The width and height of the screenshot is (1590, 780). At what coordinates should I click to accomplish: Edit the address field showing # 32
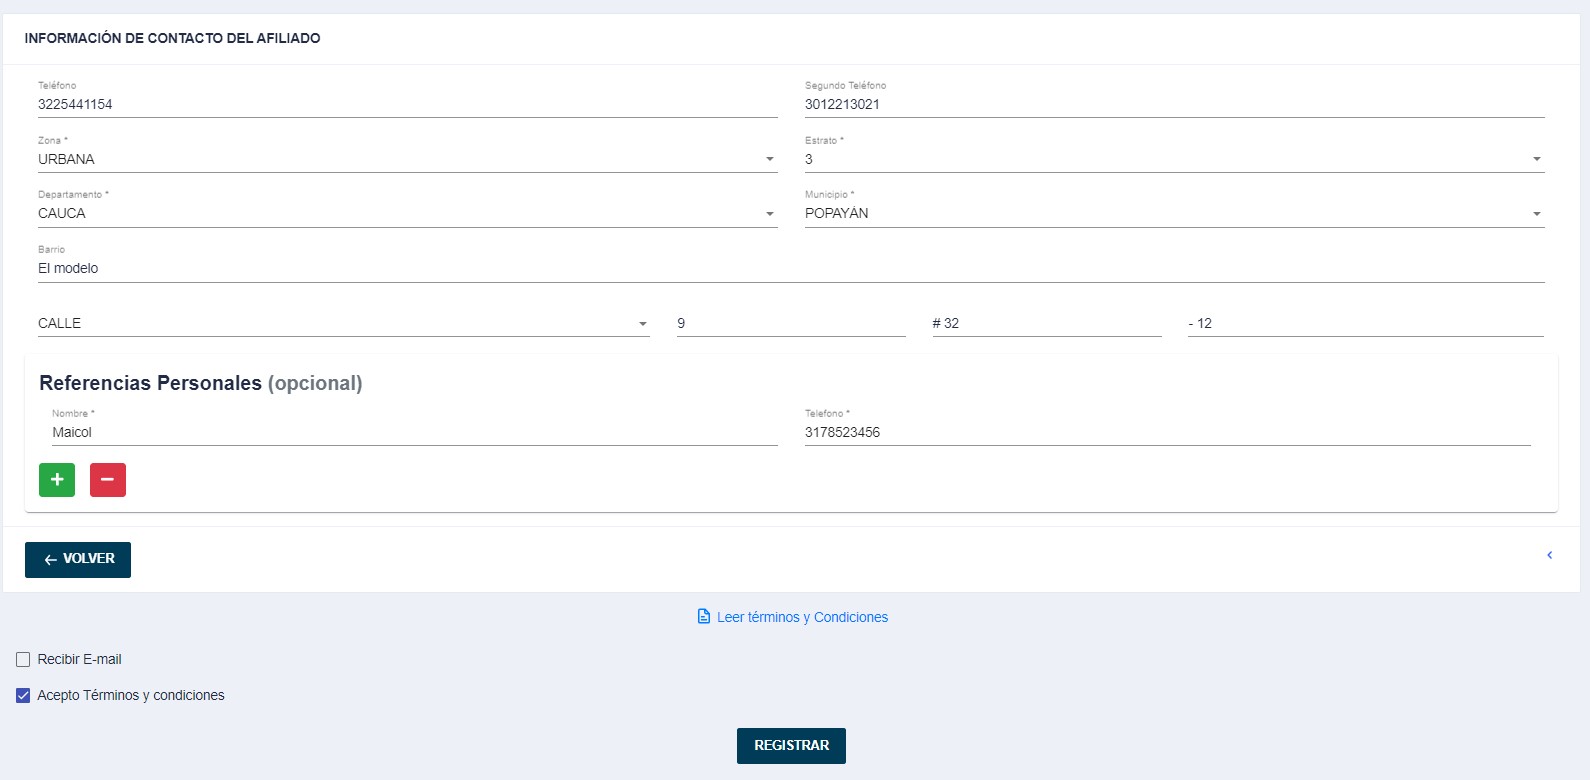tap(1047, 323)
